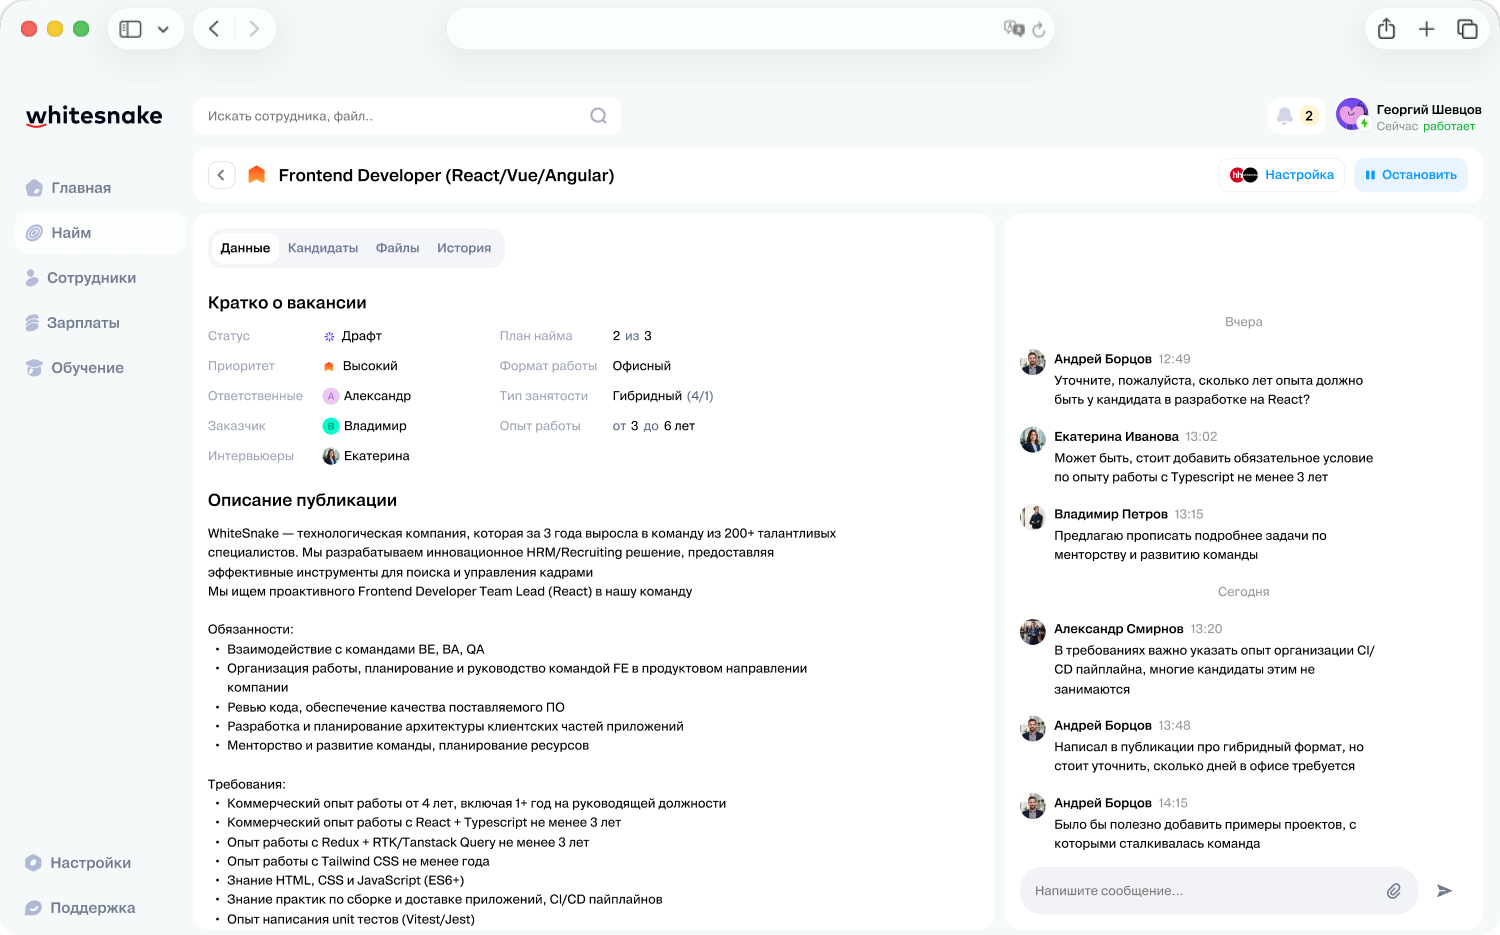Screen dimensions: 1500x935
Task: Switch to the История tab
Action: pos(464,248)
